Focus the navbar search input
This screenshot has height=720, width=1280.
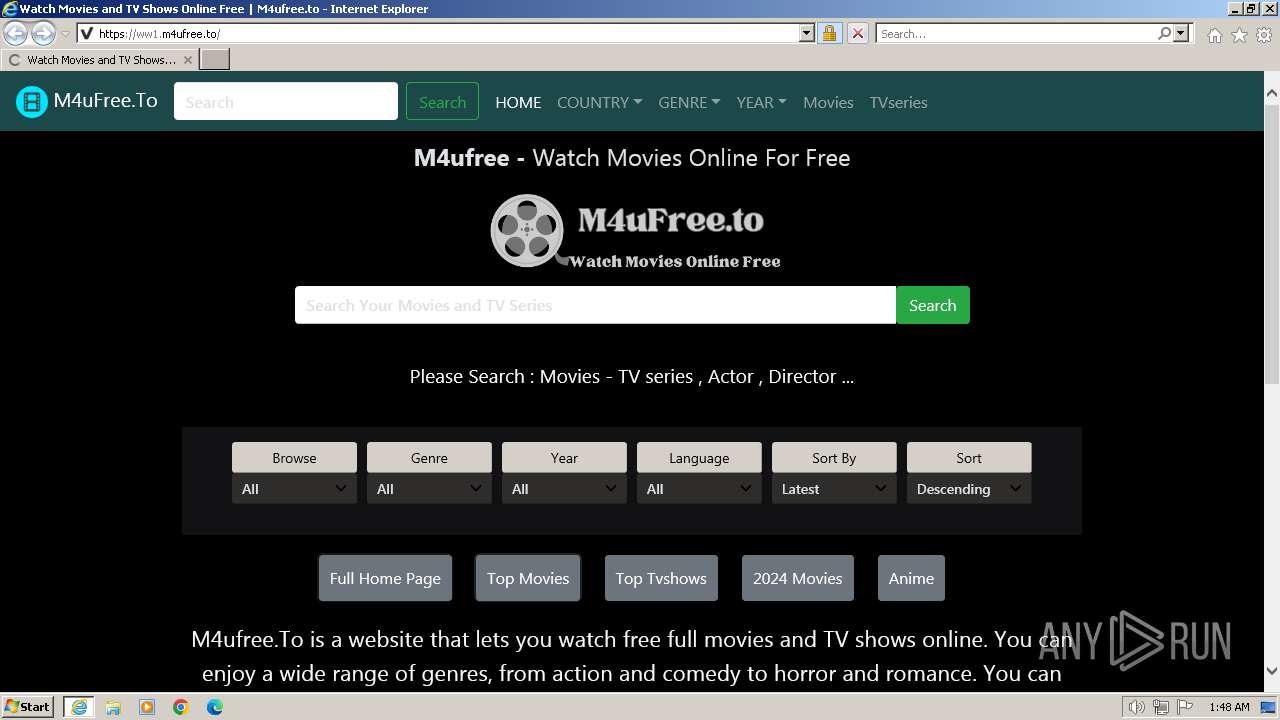286,102
